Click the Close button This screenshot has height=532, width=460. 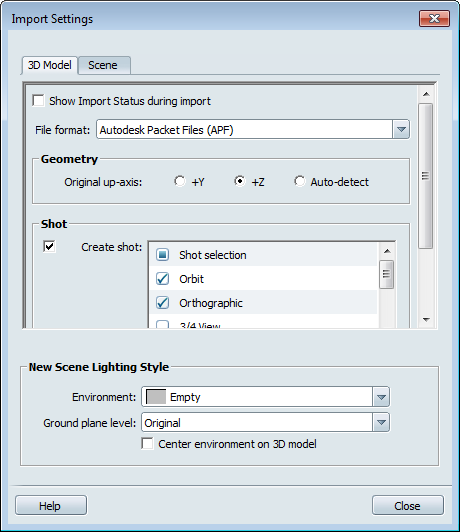coord(408,506)
